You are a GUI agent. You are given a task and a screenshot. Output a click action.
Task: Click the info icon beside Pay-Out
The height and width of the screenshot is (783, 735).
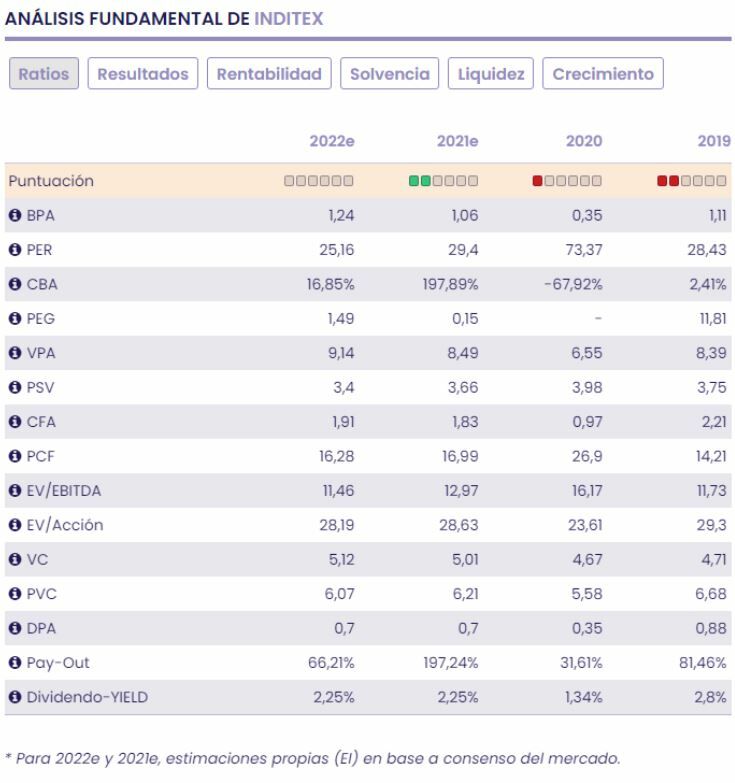(16, 660)
